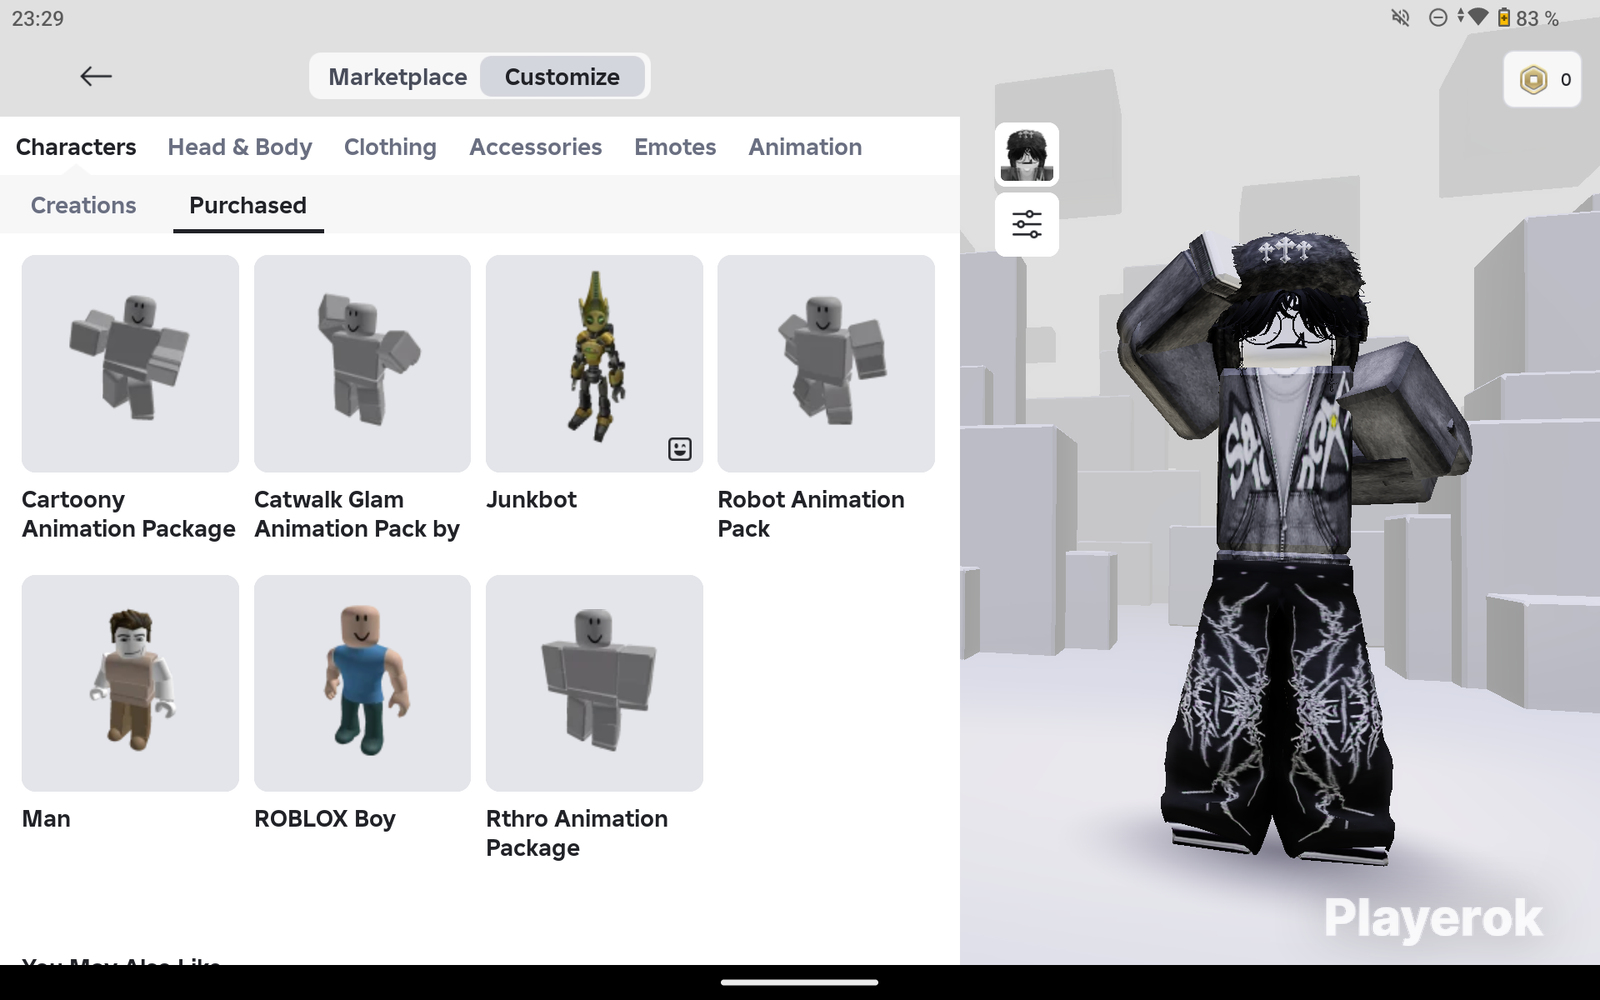Select Catwalk Glam Animation Pack thumbnail
This screenshot has height=1000, width=1600.
point(362,363)
